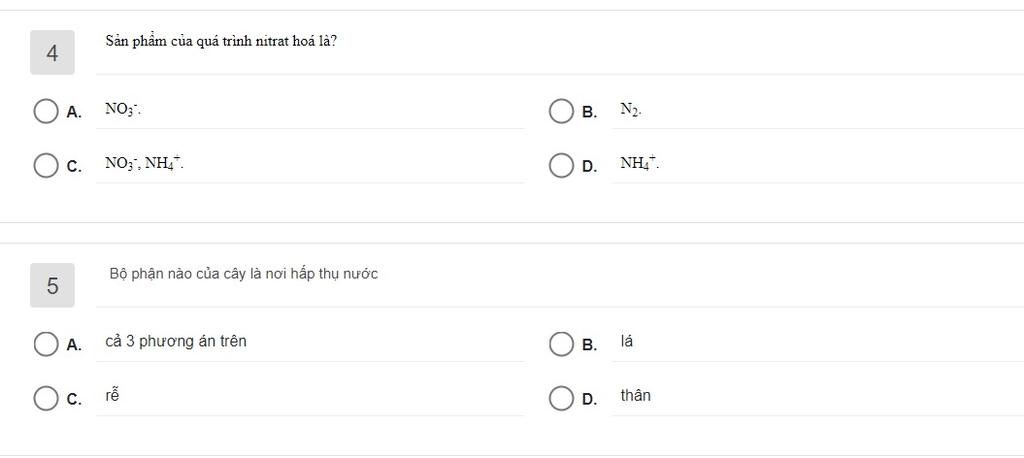Click the lone NO₃⁻ answer text
Image resolution: width=1024 pixels, height=458 pixels.
pyautogui.click(x=124, y=109)
